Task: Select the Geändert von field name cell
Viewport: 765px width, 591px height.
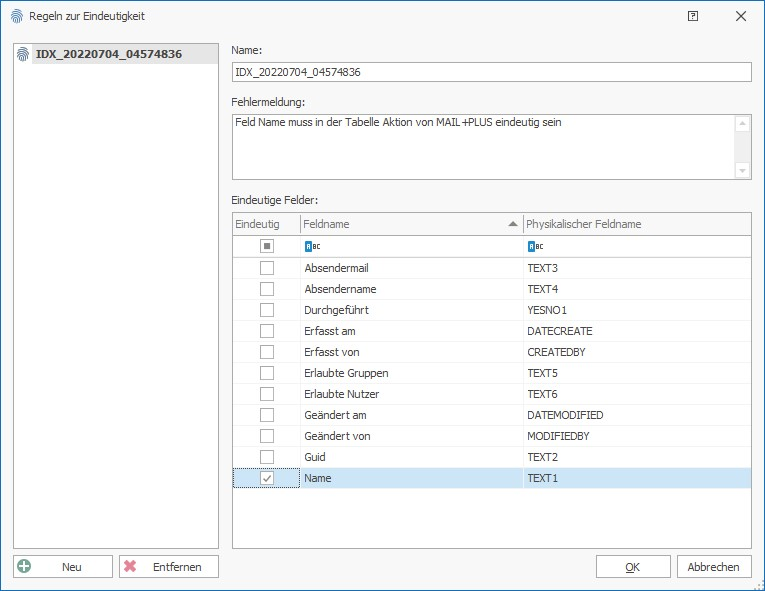Action: pos(412,436)
